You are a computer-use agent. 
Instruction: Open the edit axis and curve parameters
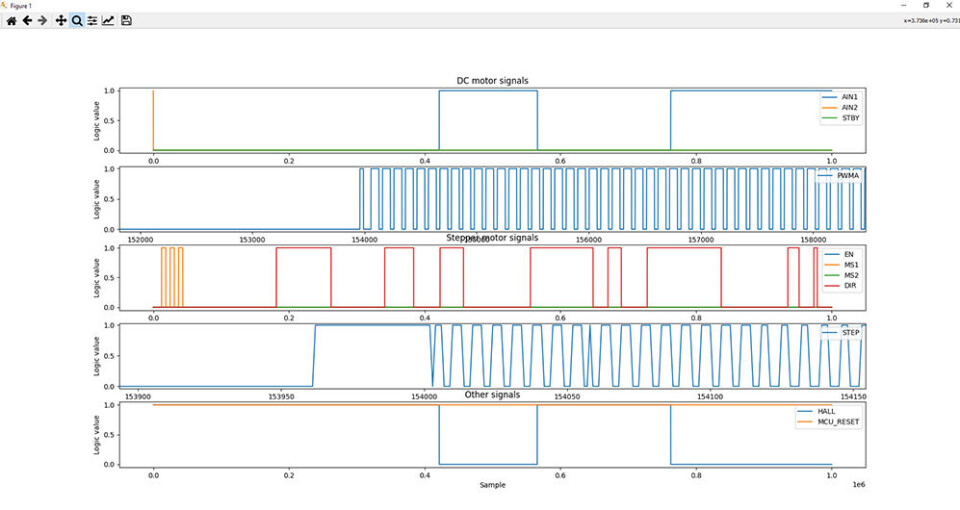[x=108, y=20]
